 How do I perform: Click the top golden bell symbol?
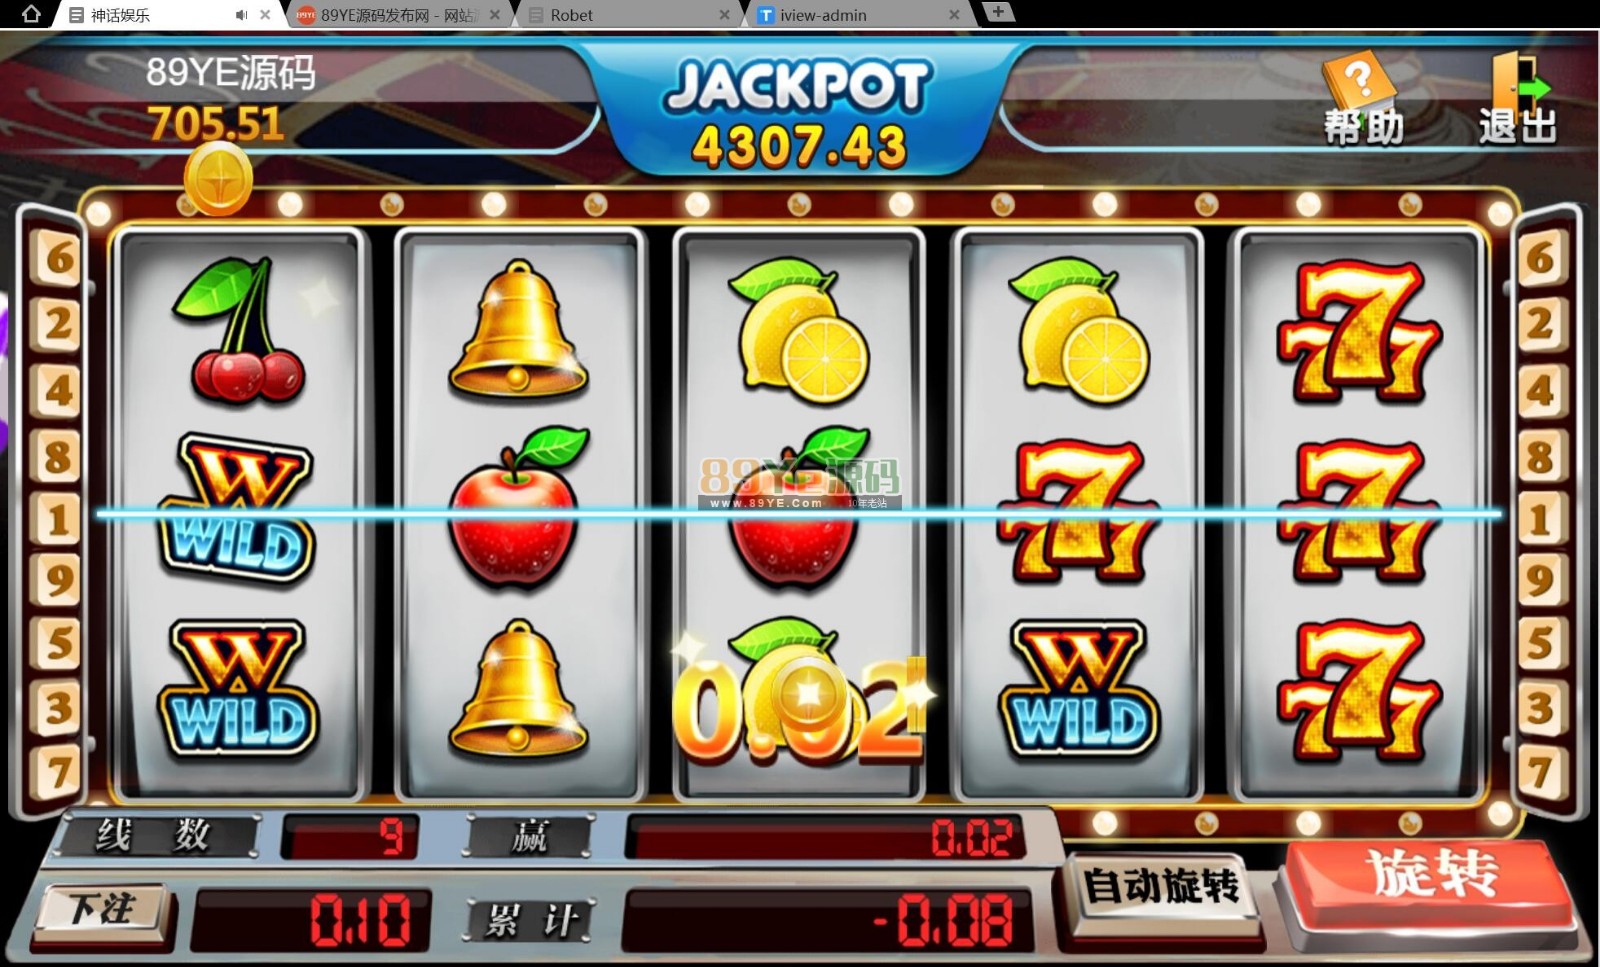click(x=518, y=328)
